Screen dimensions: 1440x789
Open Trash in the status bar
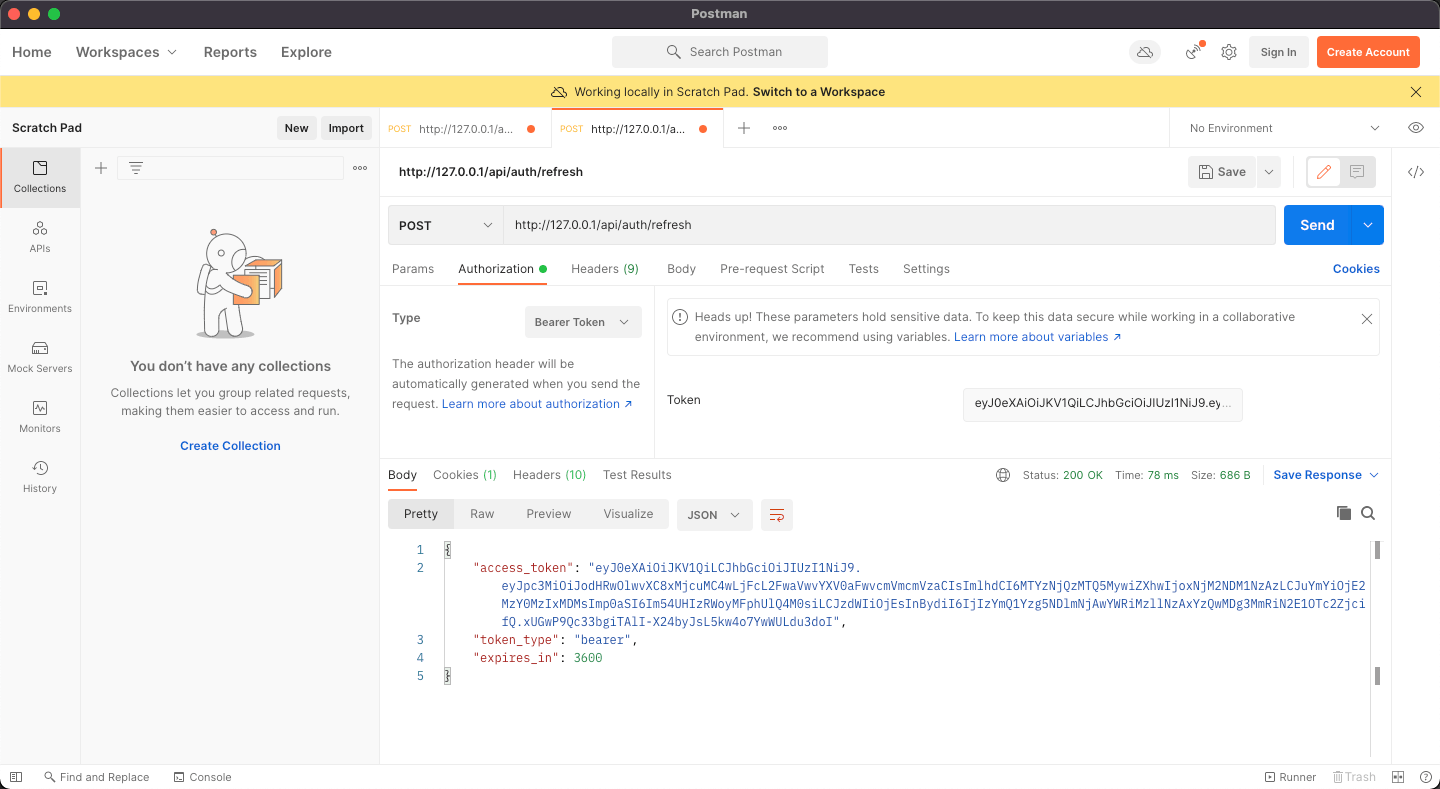(1354, 777)
